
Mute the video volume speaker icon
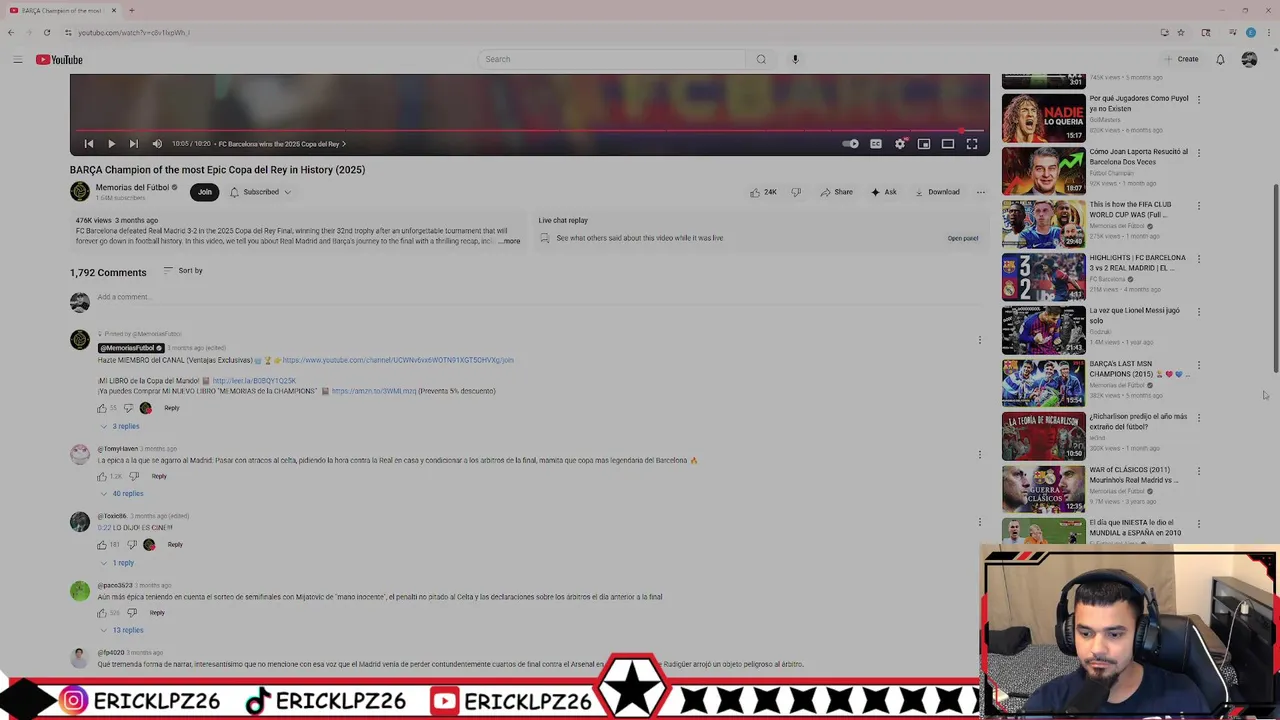point(157,144)
